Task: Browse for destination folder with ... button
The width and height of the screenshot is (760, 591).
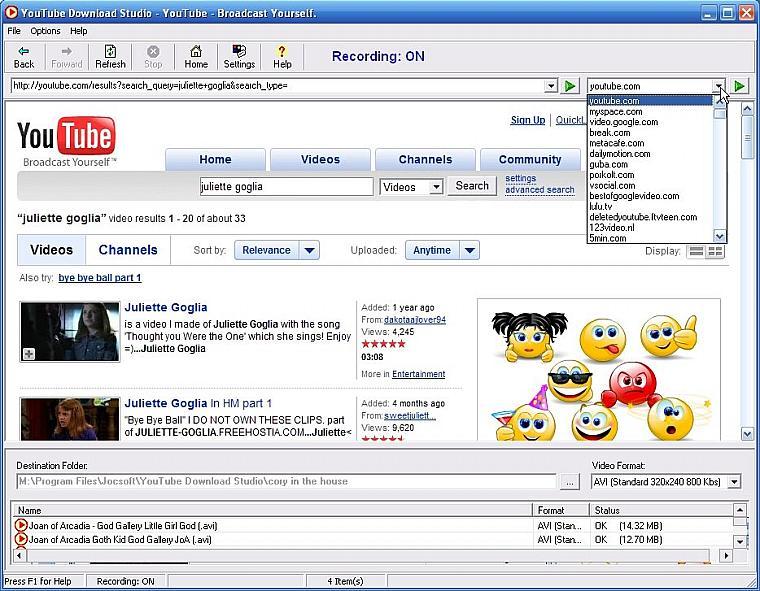Action: 570,482
